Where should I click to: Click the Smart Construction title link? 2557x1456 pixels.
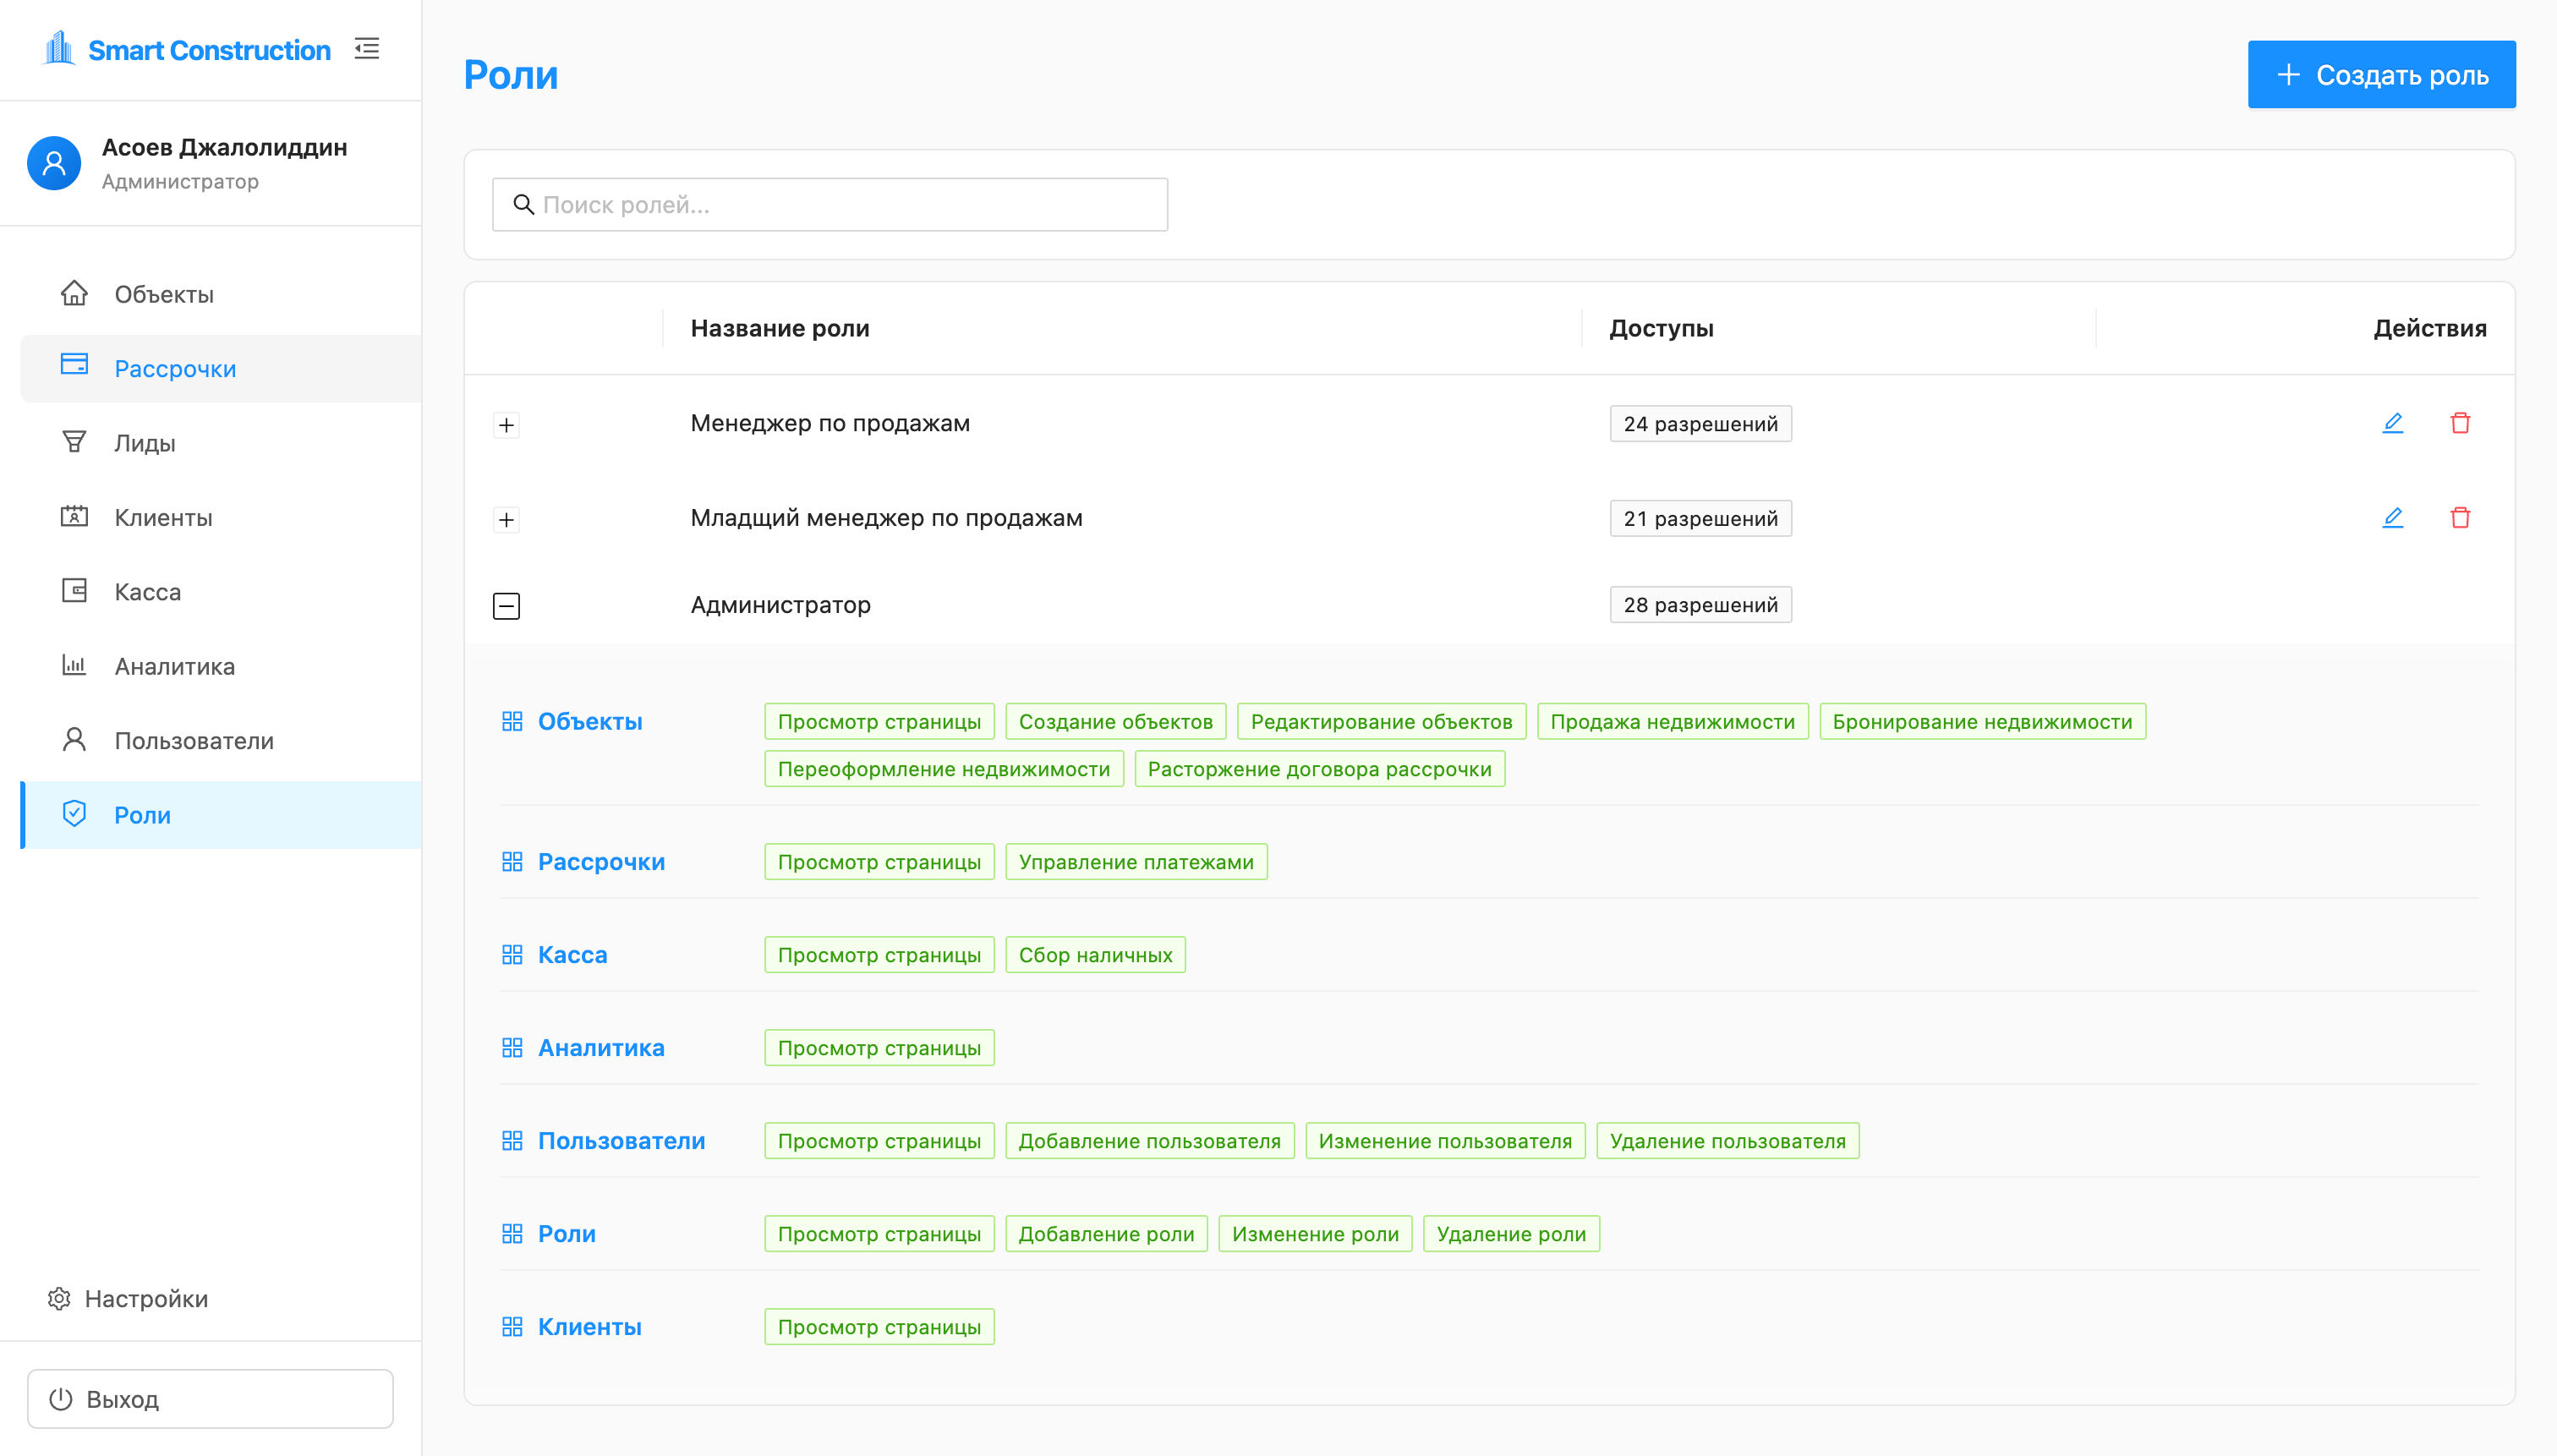(209, 50)
